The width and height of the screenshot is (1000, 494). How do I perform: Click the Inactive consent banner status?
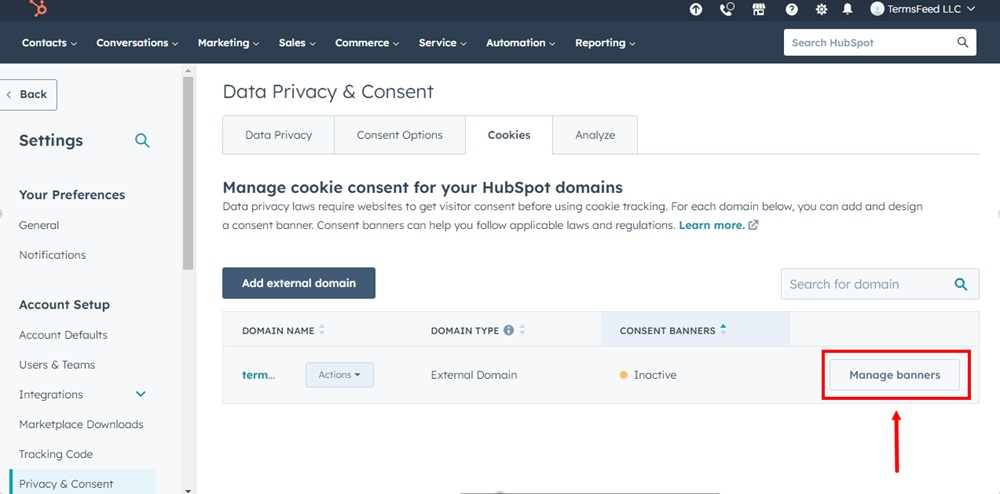point(649,375)
